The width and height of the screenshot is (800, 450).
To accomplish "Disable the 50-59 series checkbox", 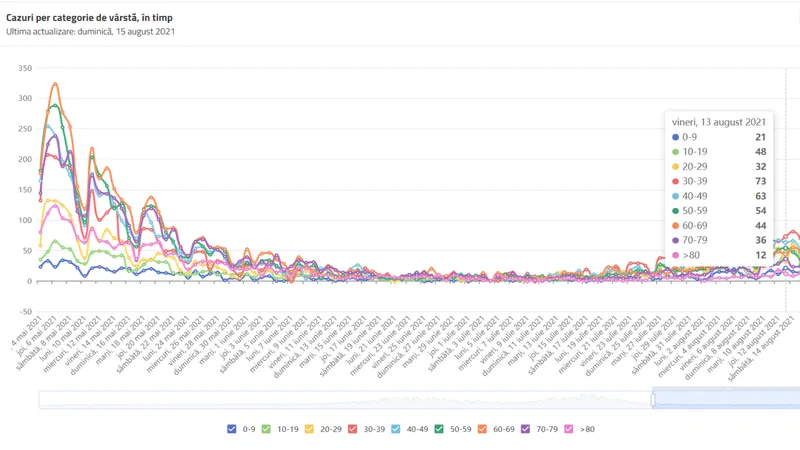I will 438,429.
